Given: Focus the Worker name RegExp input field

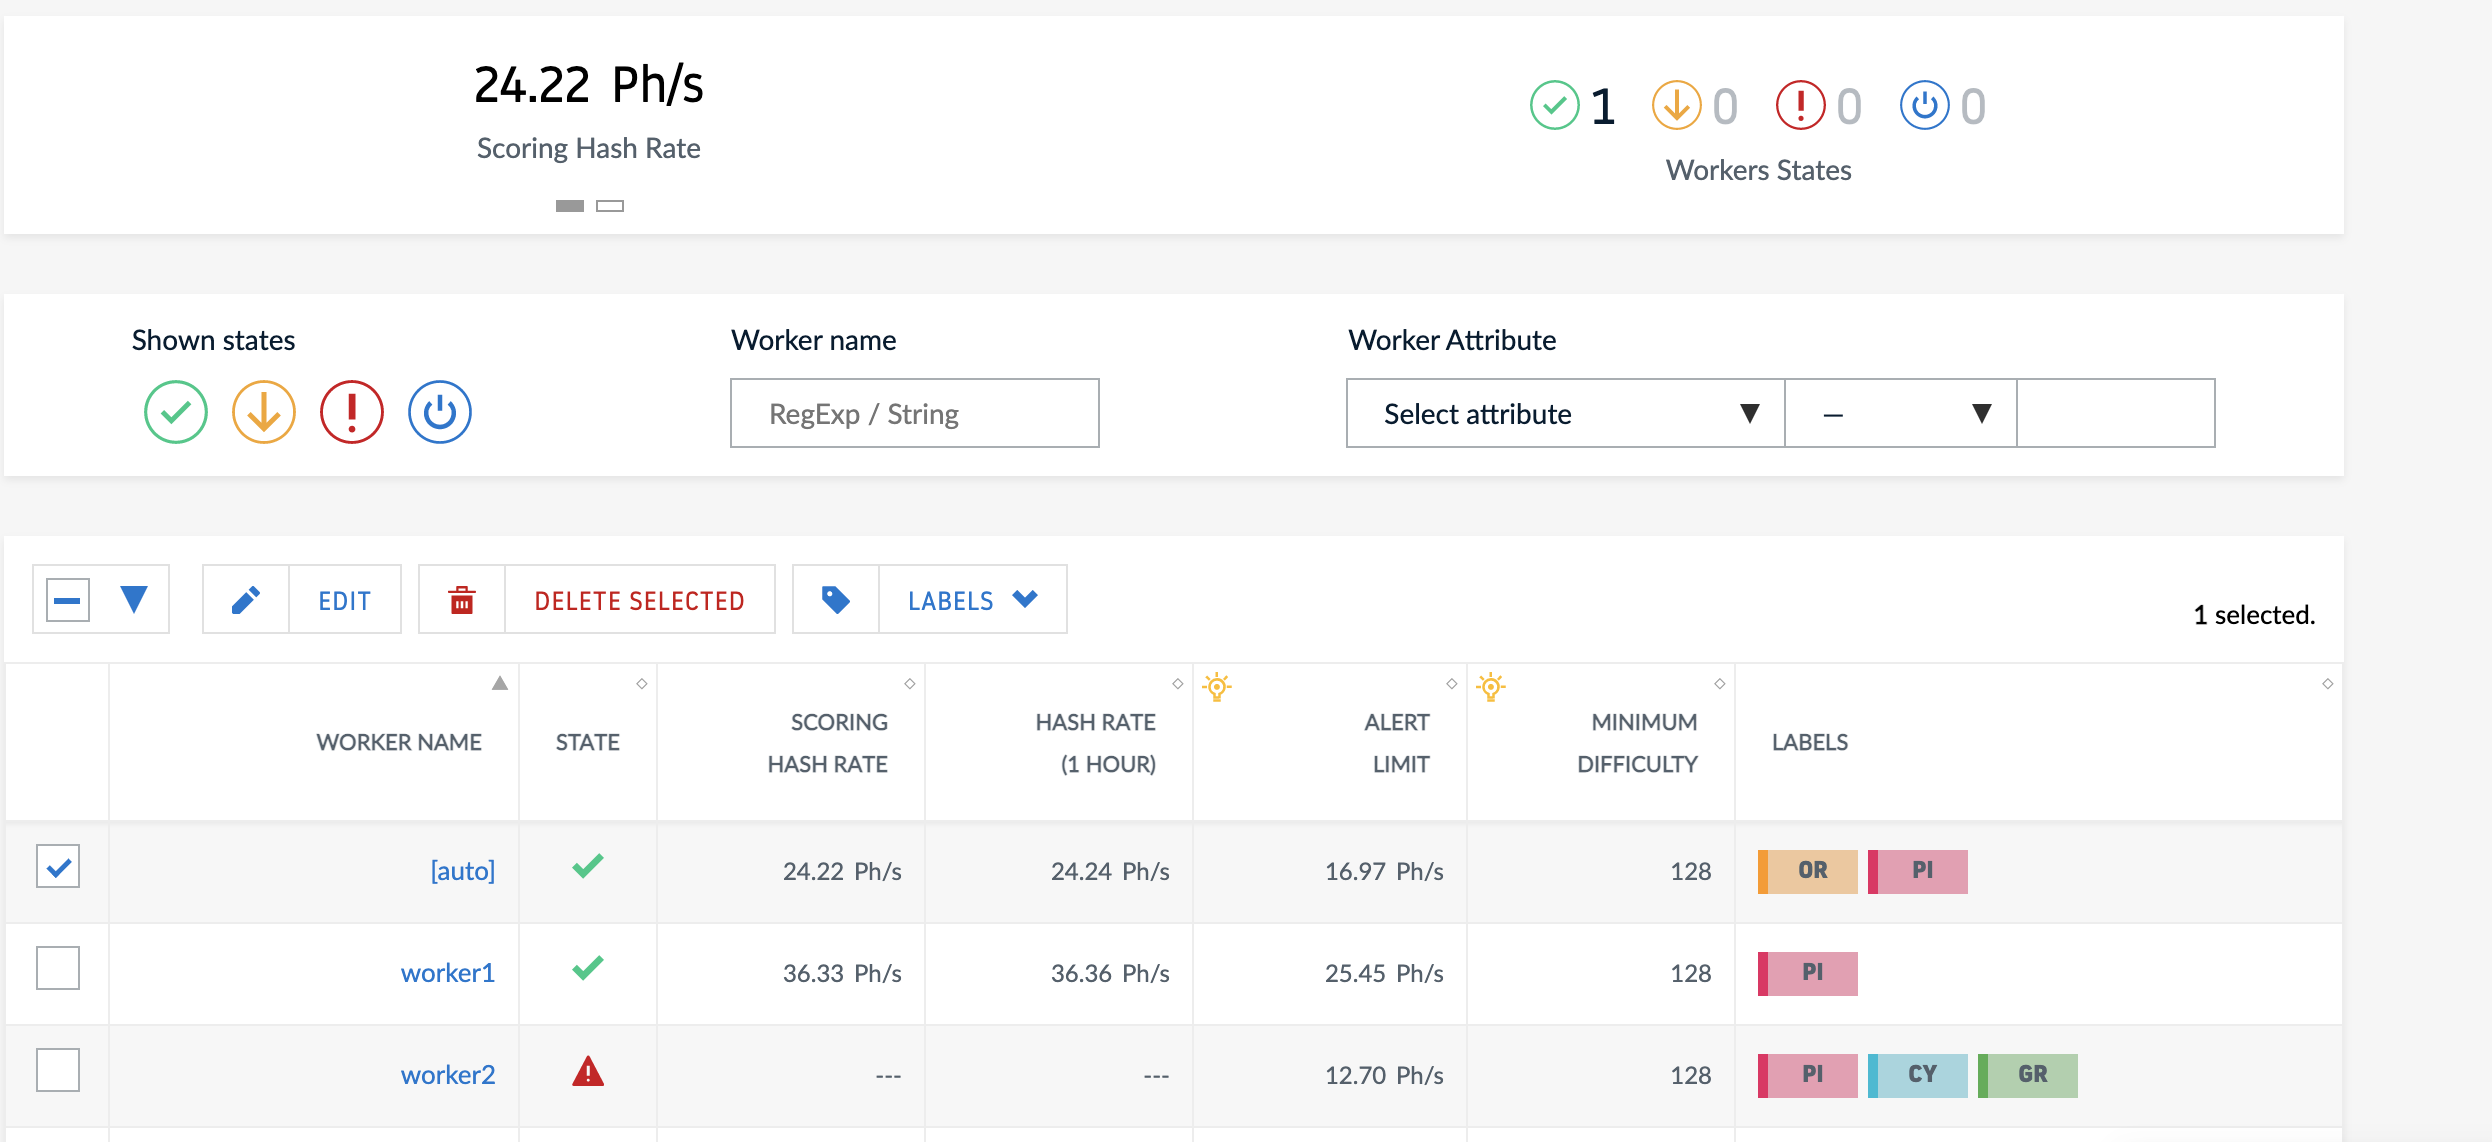Looking at the screenshot, I should 914,414.
